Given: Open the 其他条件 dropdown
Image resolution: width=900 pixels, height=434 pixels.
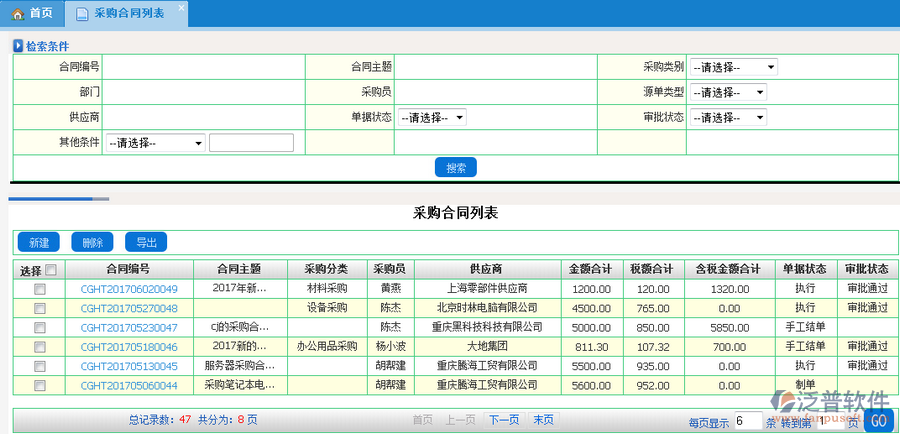Looking at the screenshot, I should (x=155, y=143).
